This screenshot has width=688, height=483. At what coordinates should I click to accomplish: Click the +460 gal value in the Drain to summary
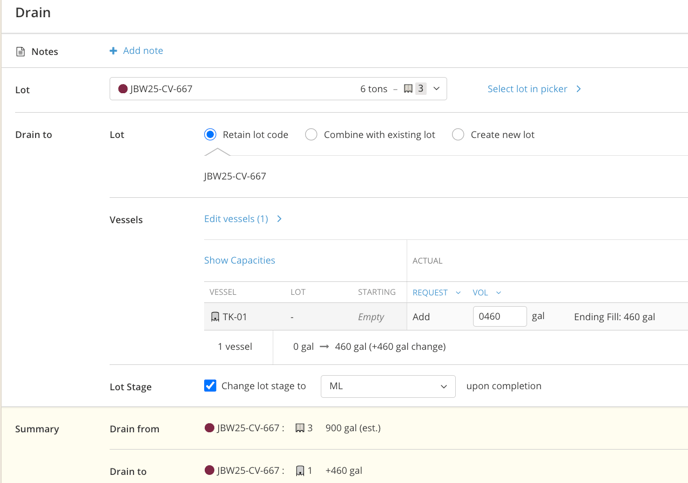coord(344,471)
